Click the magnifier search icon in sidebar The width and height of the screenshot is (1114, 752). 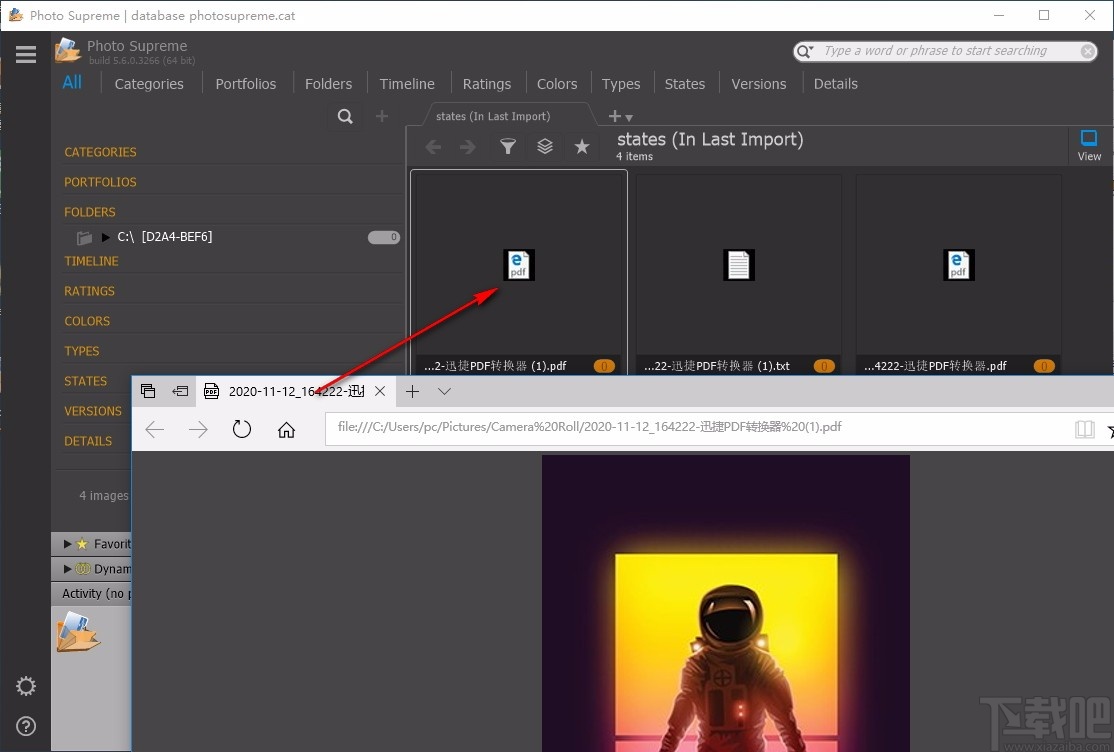click(x=345, y=116)
